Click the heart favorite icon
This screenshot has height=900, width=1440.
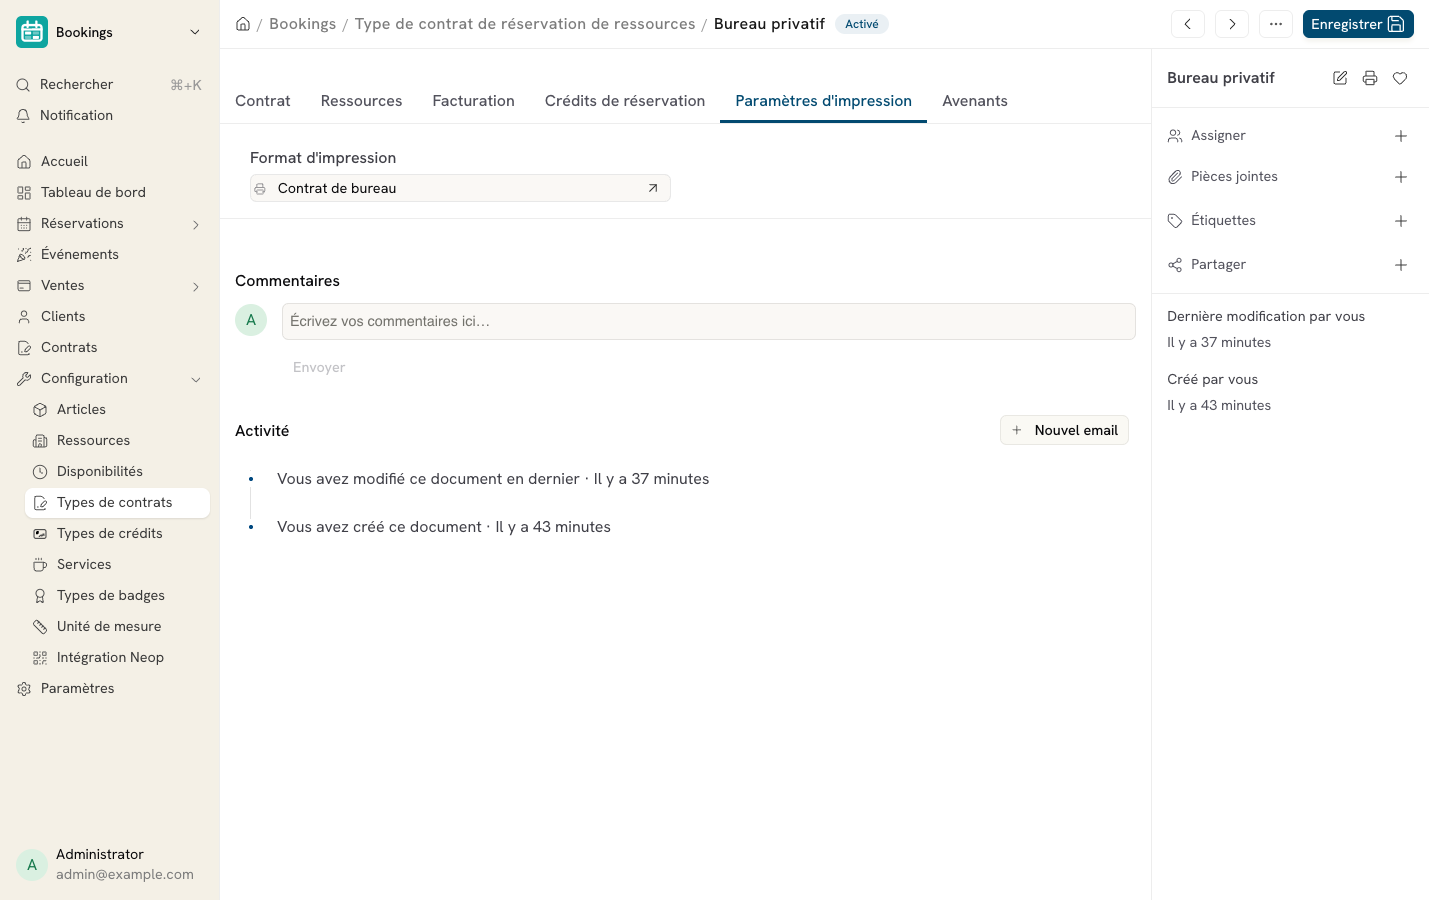coord(1400,78)
